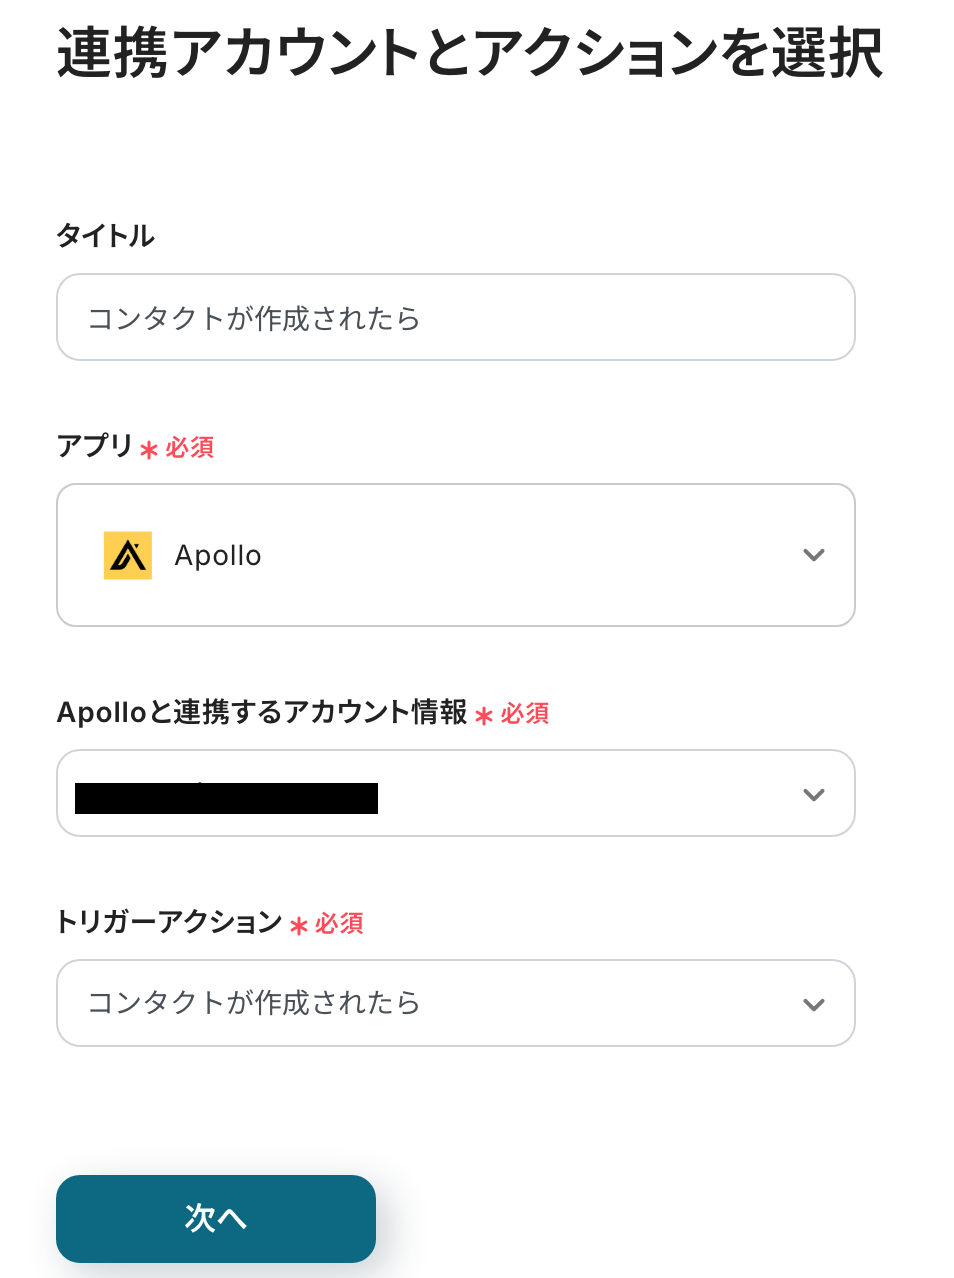Click chevron arrow in Apollo app selector

tap(813, 555)
